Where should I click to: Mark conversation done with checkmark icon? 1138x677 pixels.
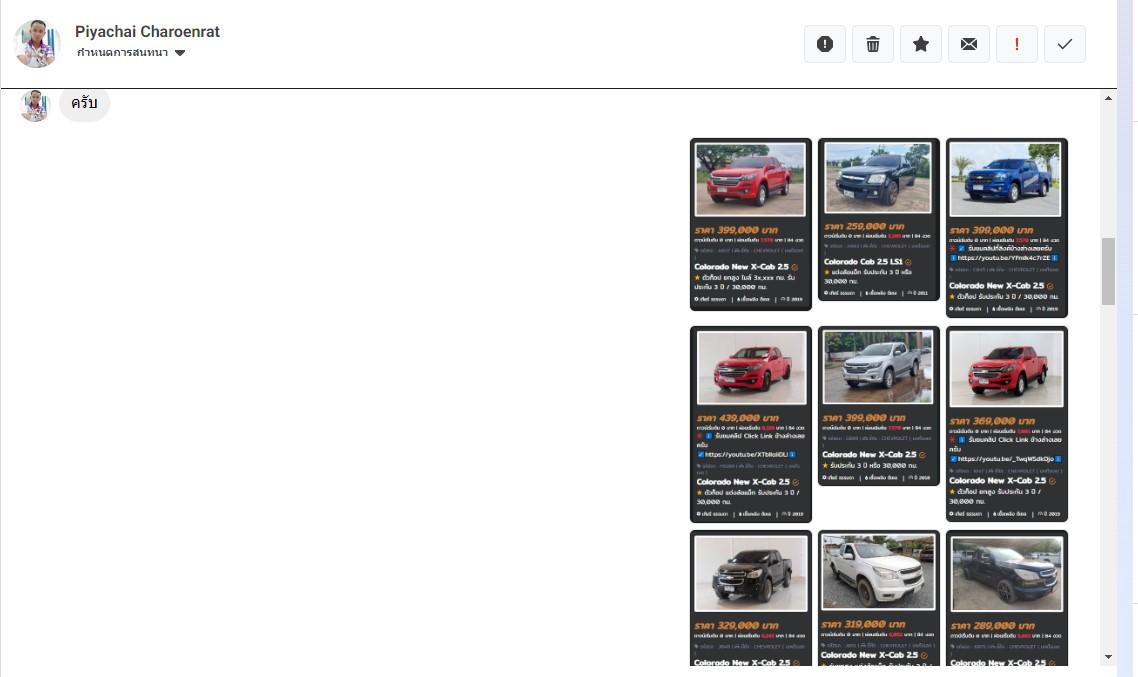1065,44
